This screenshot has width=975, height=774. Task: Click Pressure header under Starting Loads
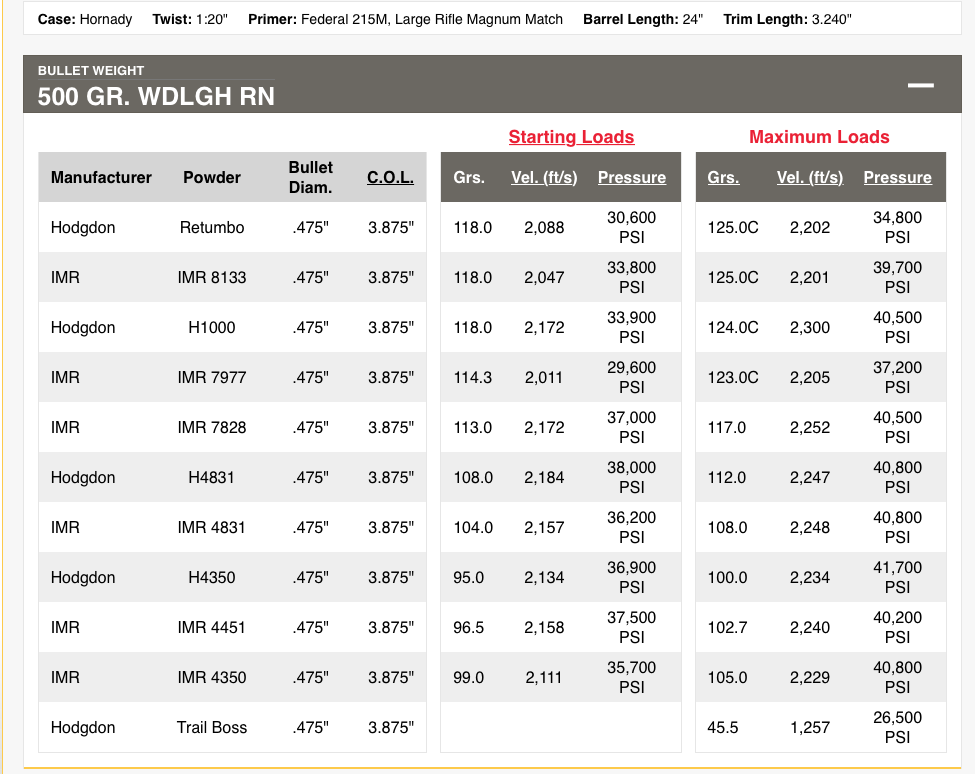(631, 177)
